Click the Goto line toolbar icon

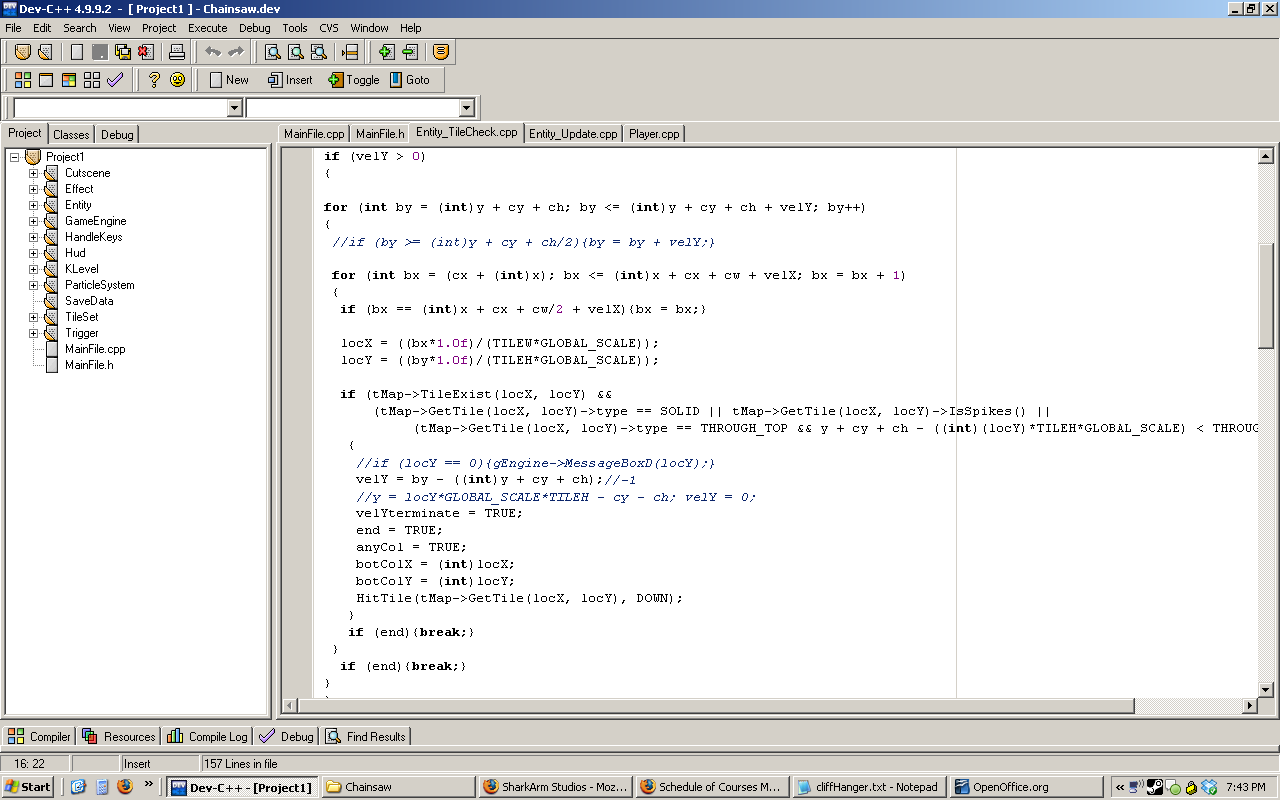point(350,52)
